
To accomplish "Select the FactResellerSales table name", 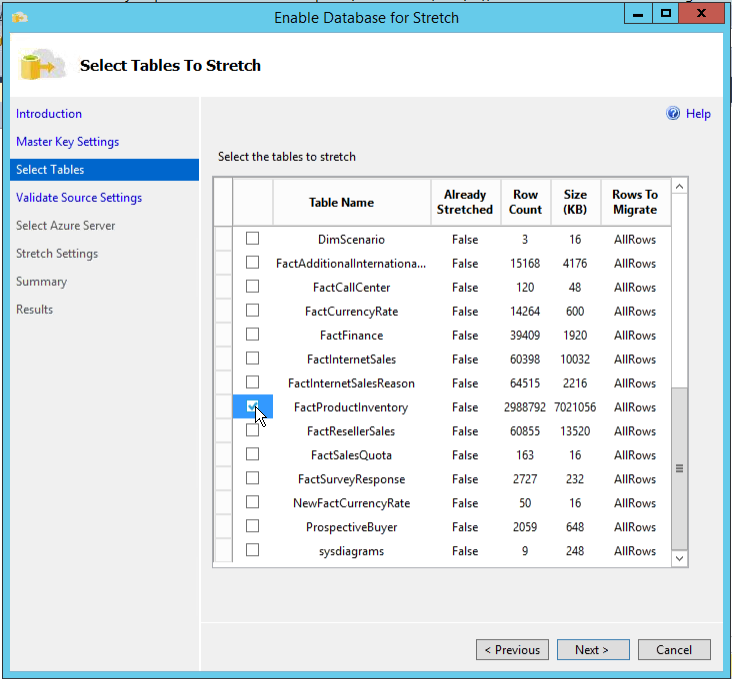I will (351, 431).
